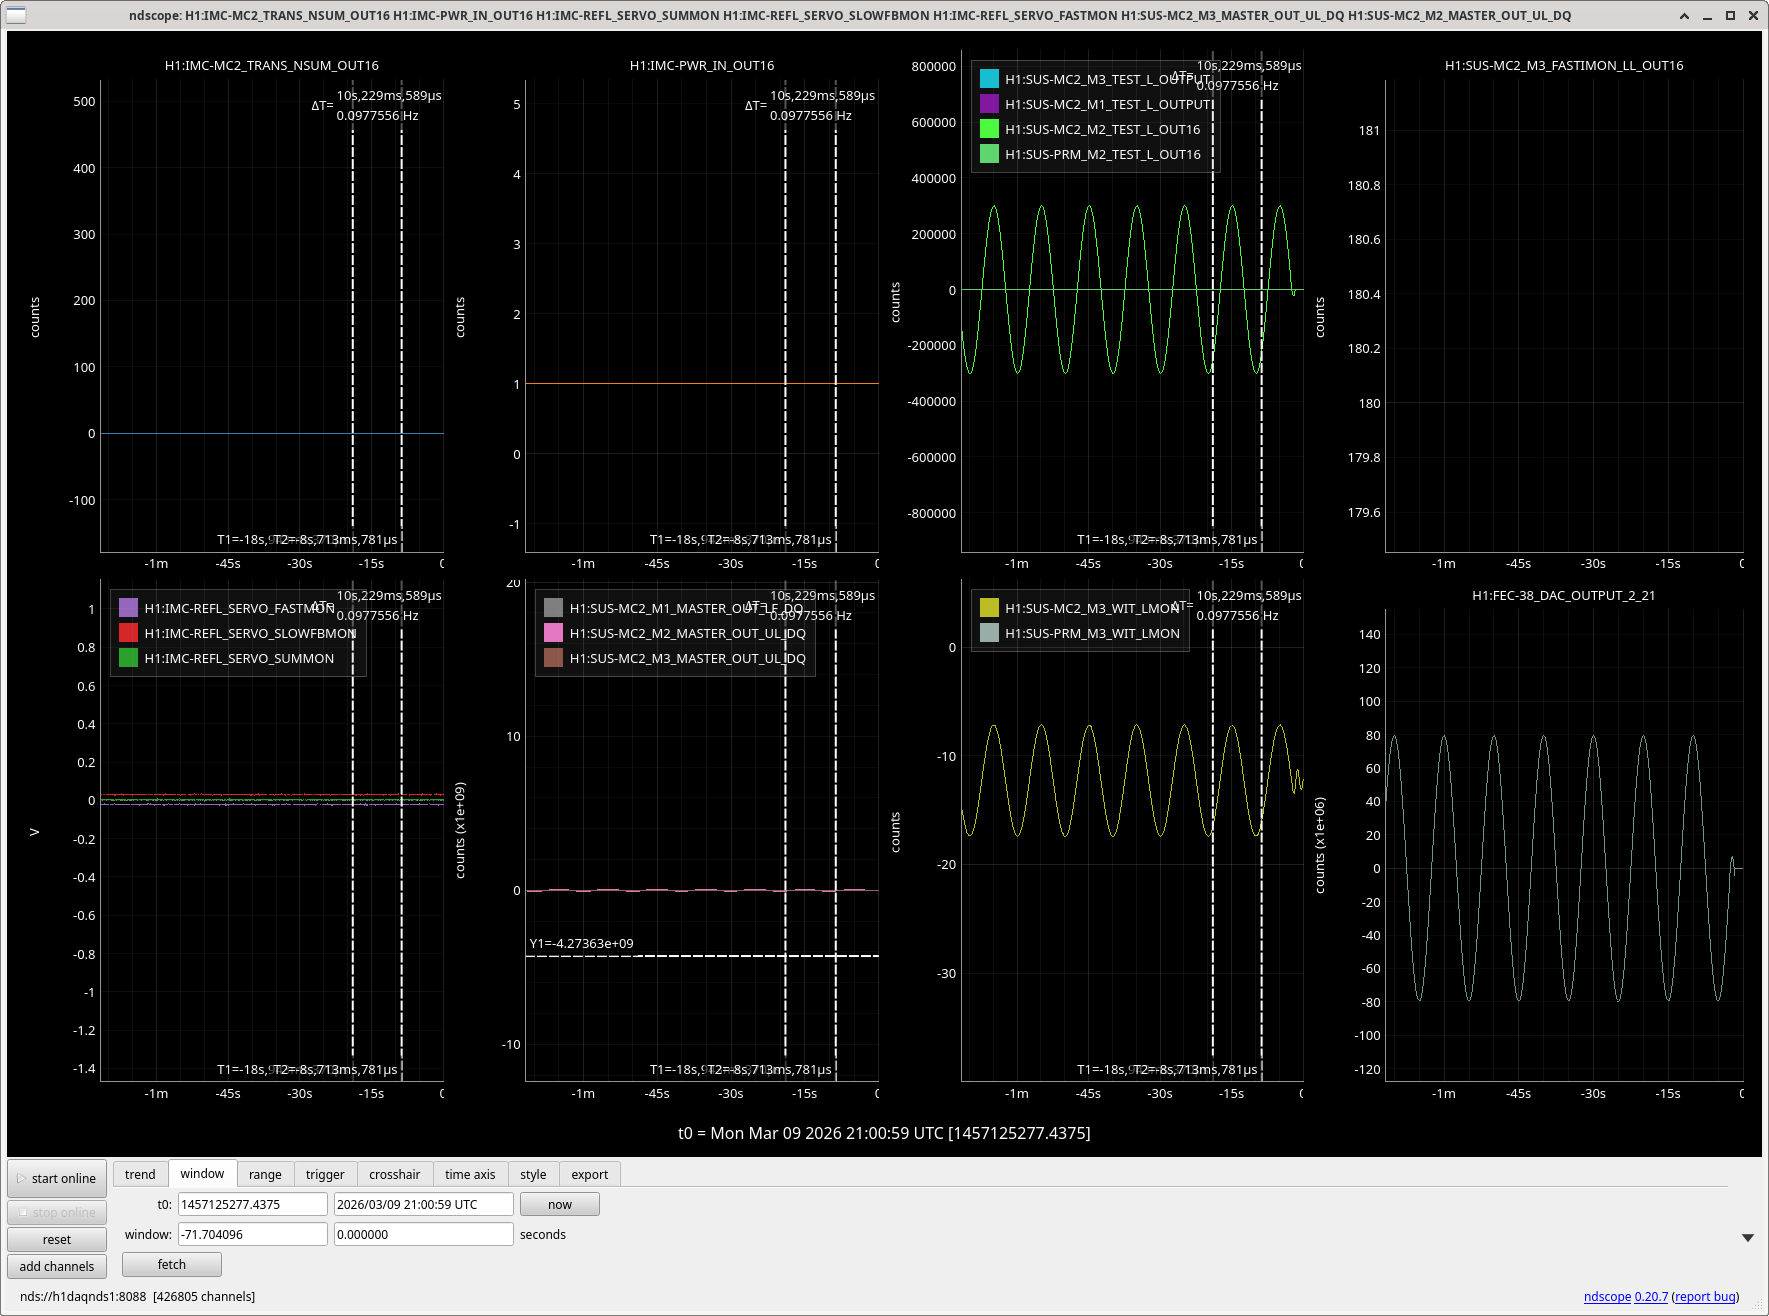Click the t0 timestamp label below the plots
The width and height of the screenshot is (1769, 1316).
pyautogui.click(x=884, y=1133)
